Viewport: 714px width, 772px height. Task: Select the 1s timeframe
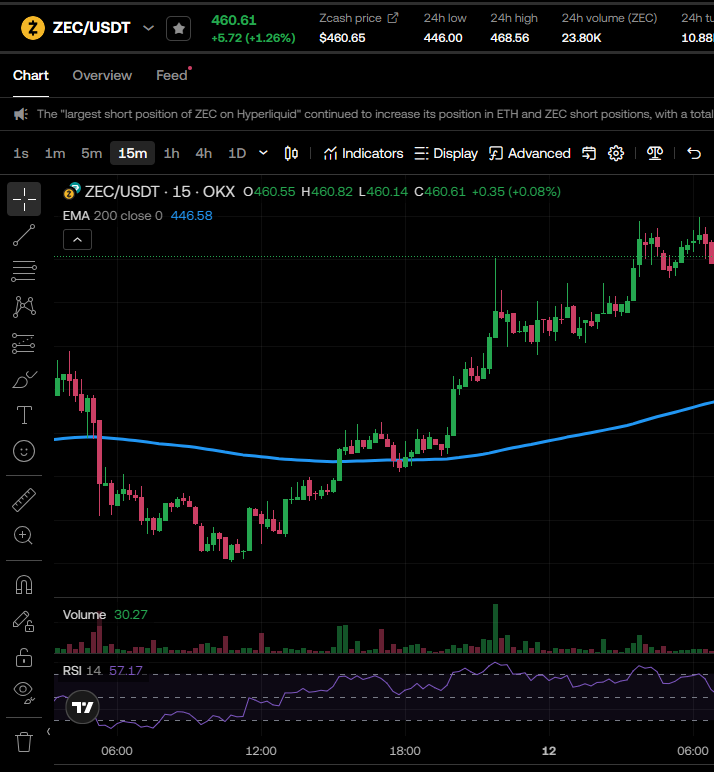(21, 153)
